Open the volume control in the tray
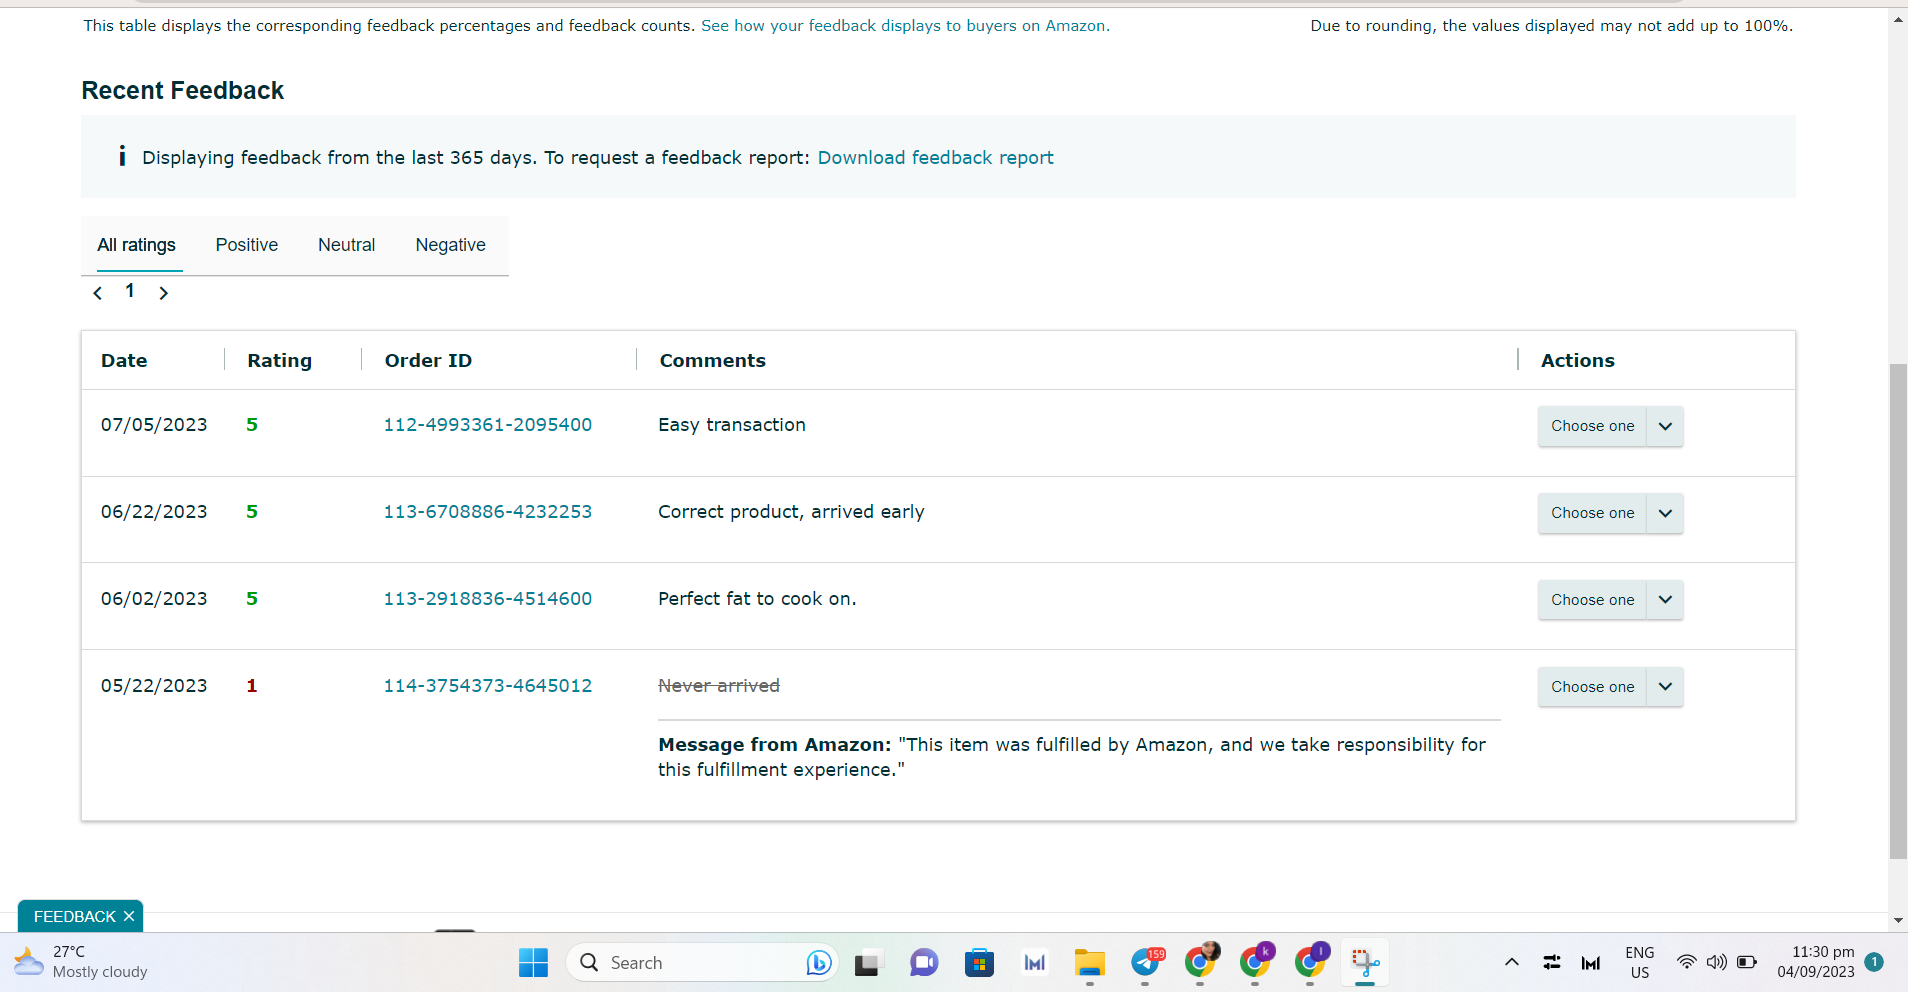 [1716, 962]
